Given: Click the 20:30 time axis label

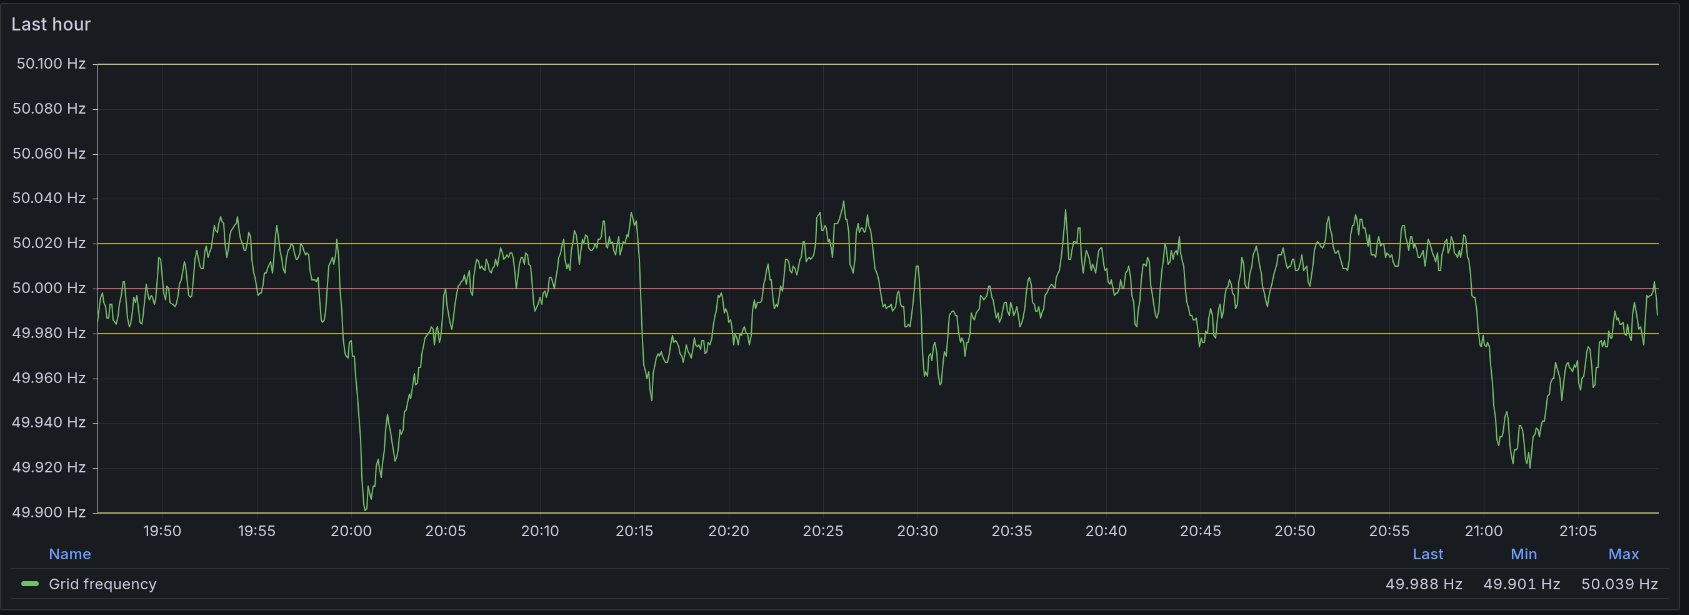Looking at the screenshot, I should pyautogui.click(x=917, y=531).
